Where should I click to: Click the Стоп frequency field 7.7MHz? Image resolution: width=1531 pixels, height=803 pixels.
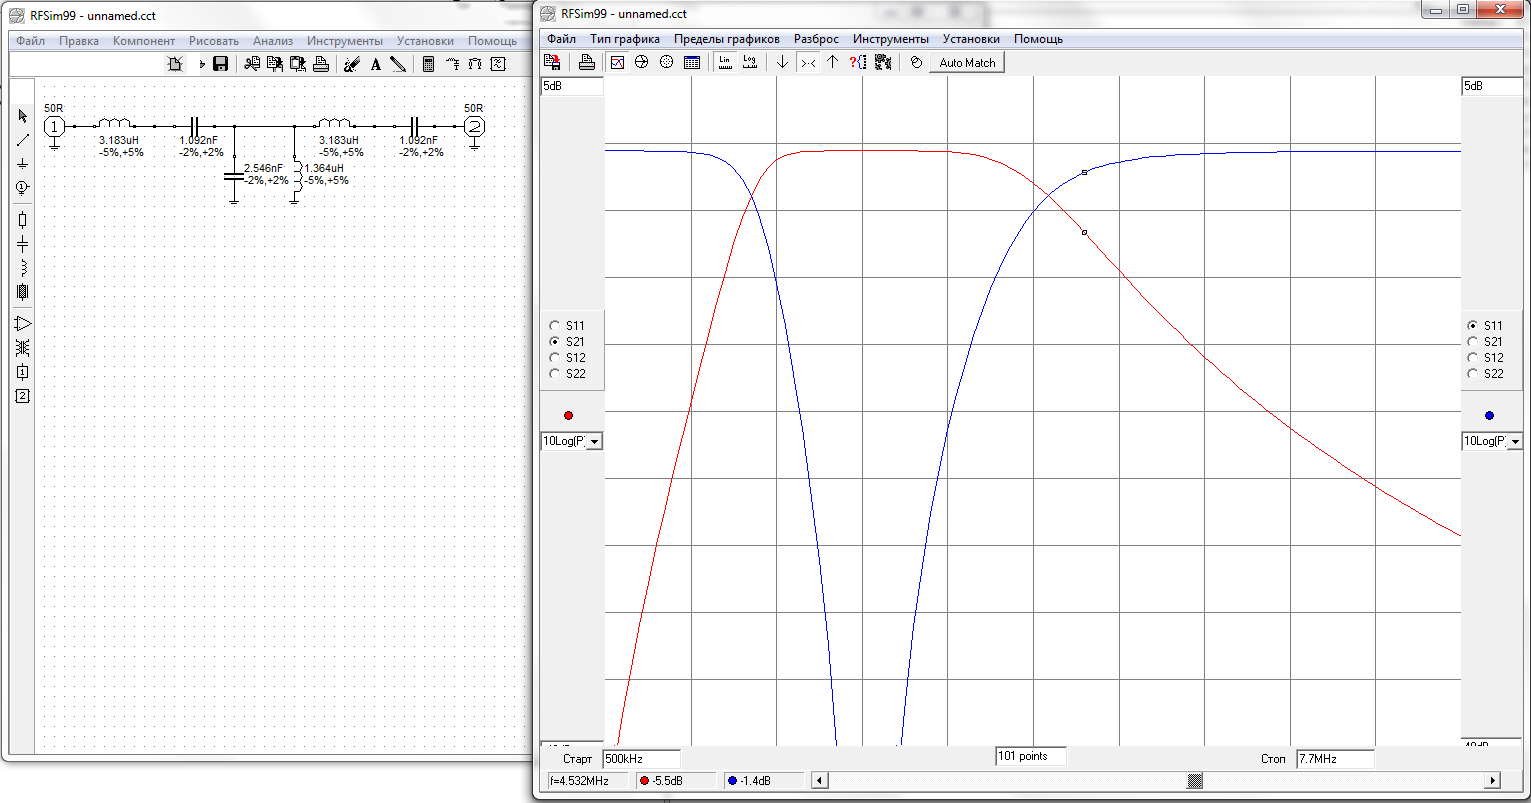1334,759
